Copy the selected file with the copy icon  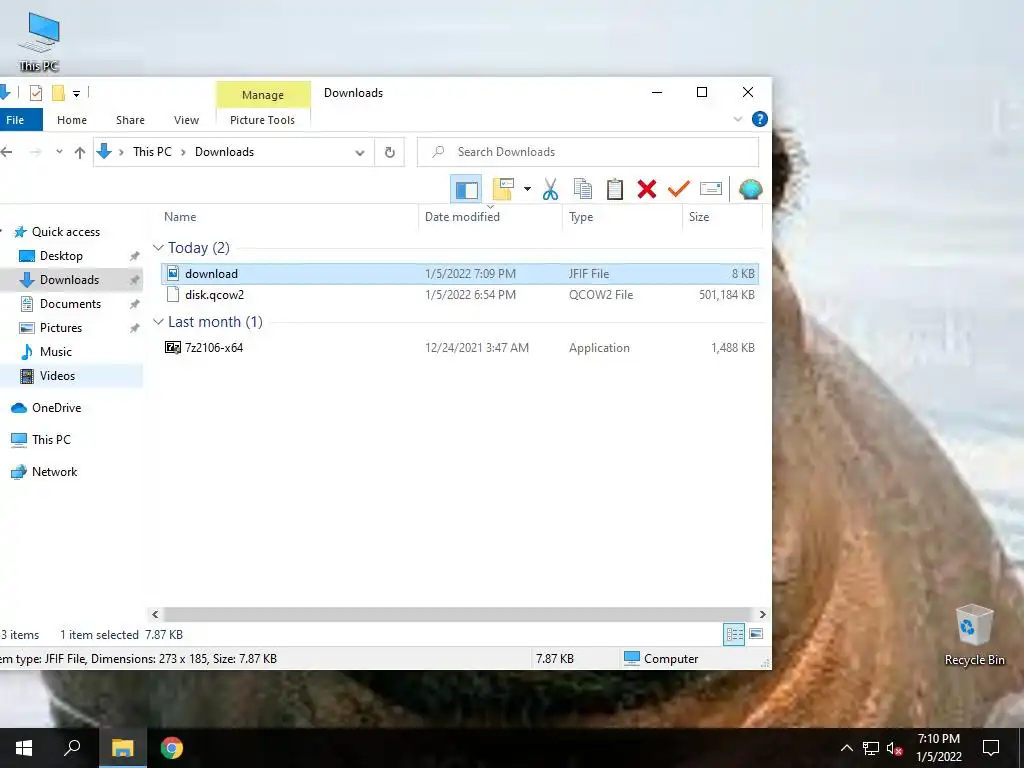coord(583,189)
